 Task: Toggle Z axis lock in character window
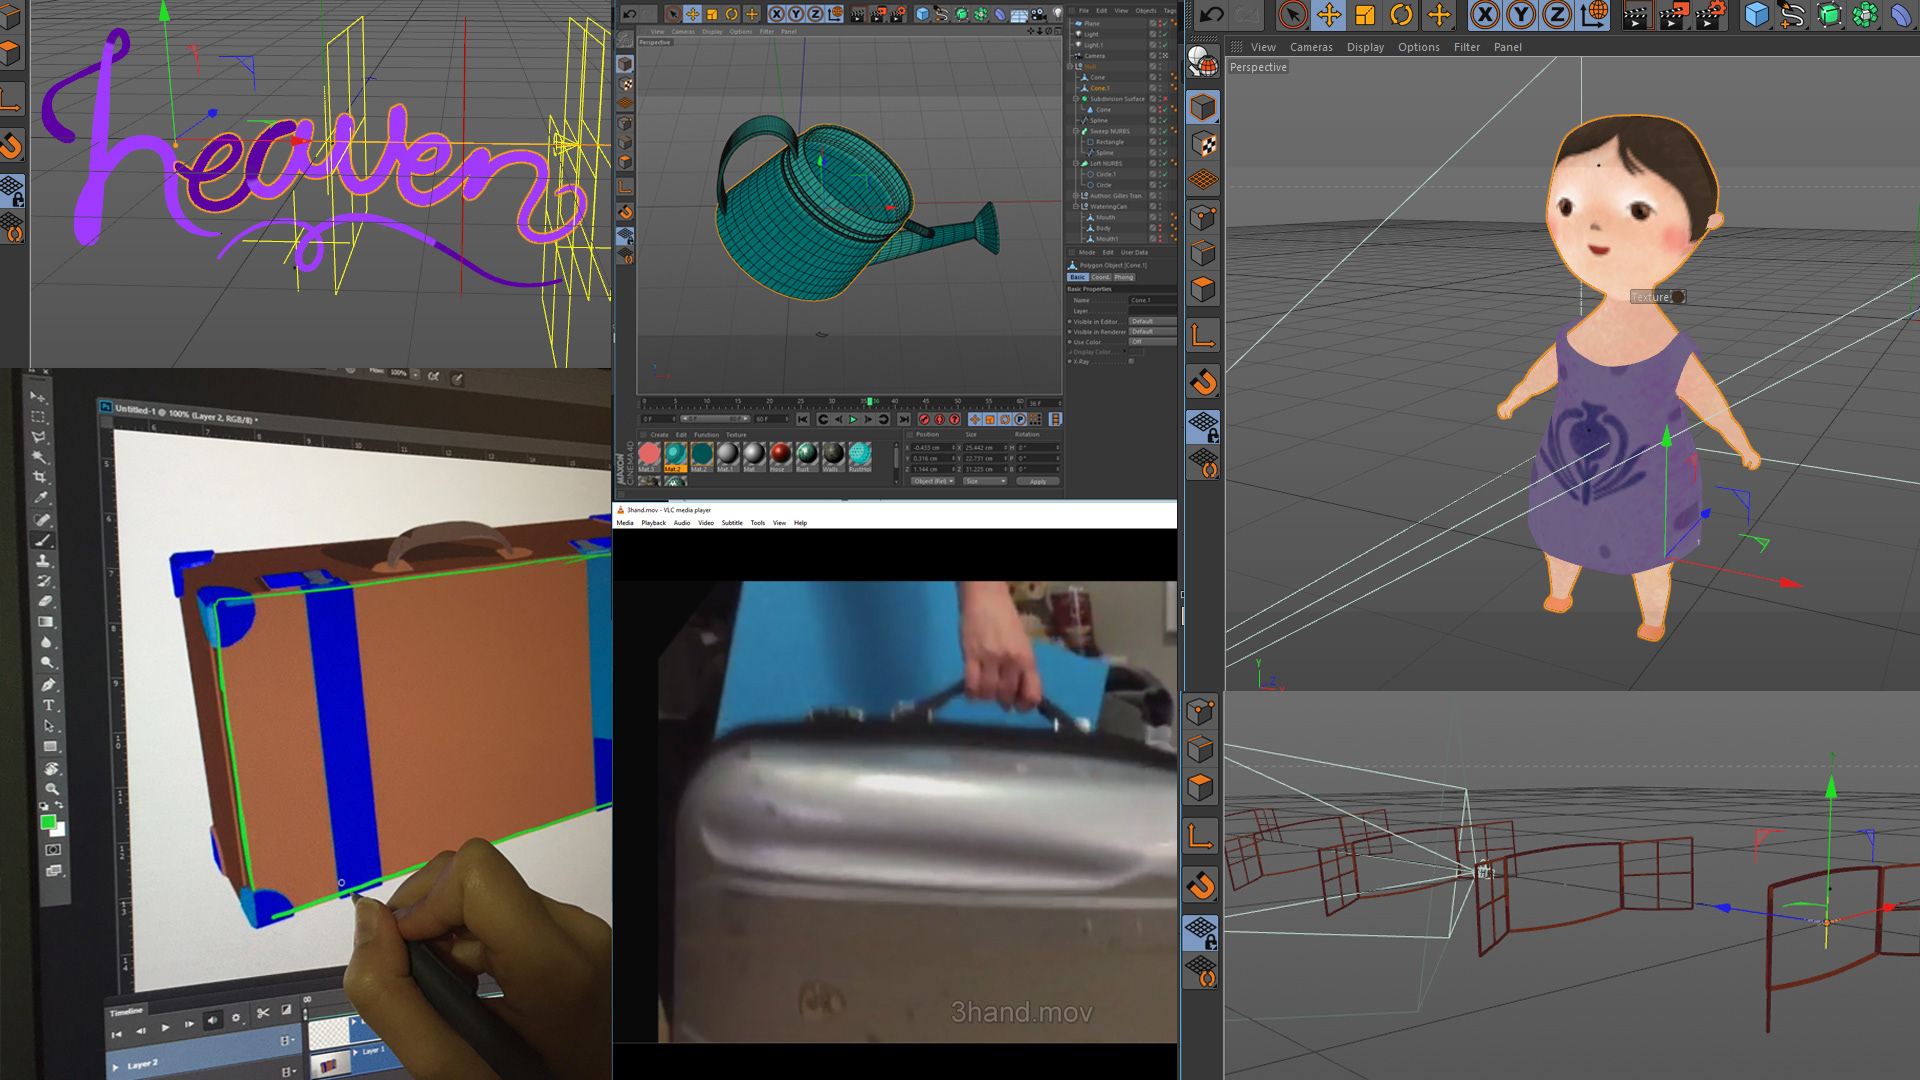click(x=1557, y=14)
